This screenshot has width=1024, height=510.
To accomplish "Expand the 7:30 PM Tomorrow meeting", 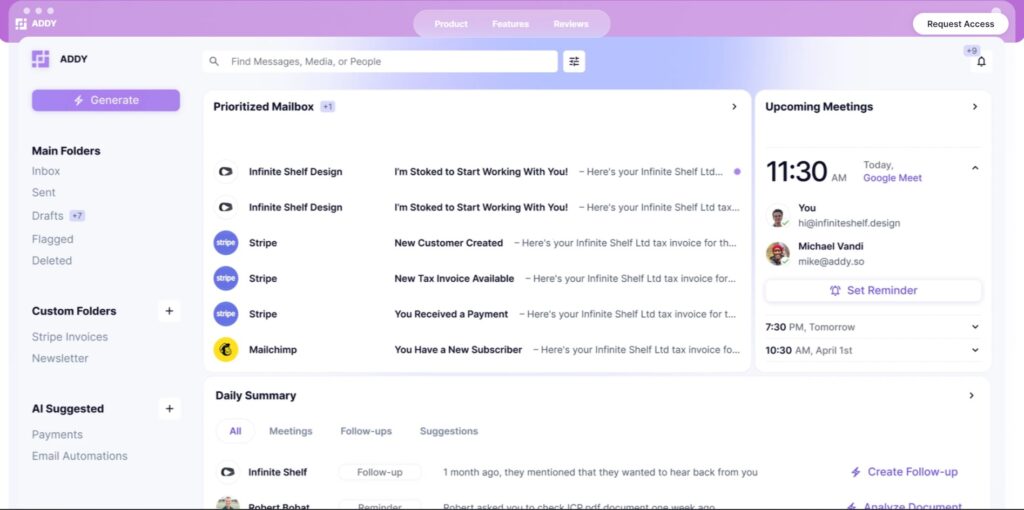I will coord(975,327).
